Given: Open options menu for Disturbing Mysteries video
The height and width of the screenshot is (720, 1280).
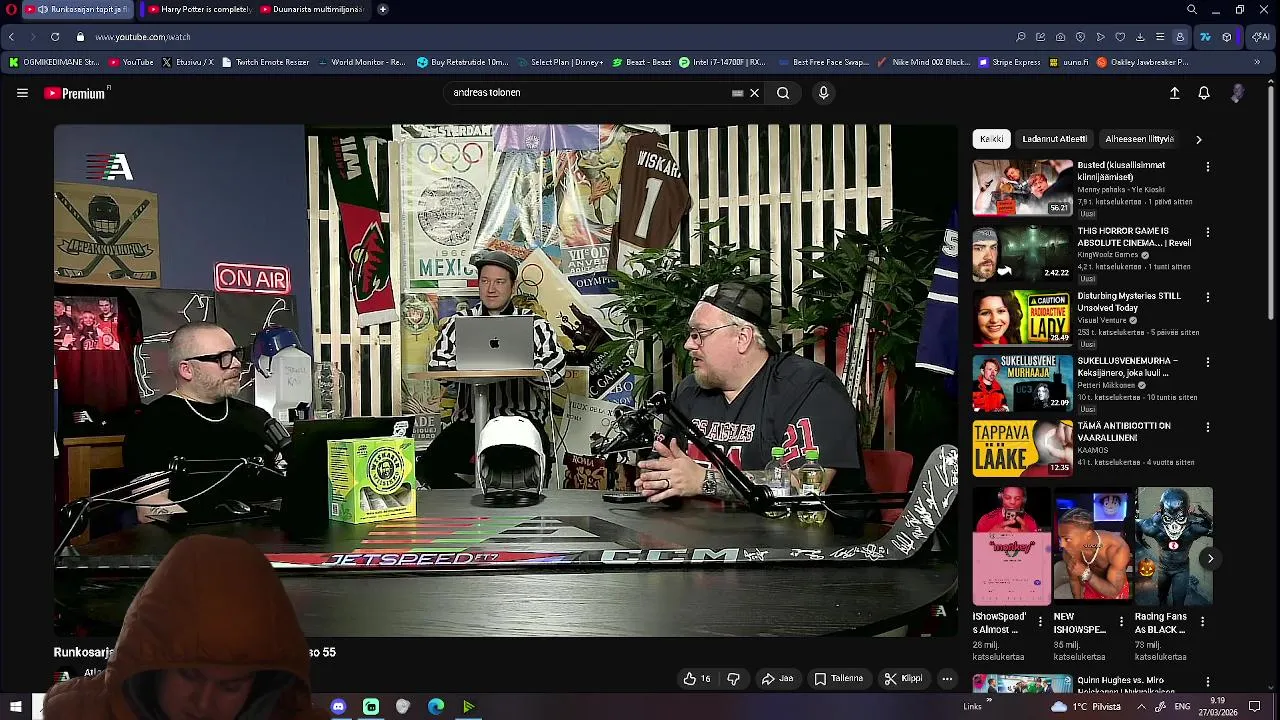Looking at the screenshot, I should [x=1208, y=297].
